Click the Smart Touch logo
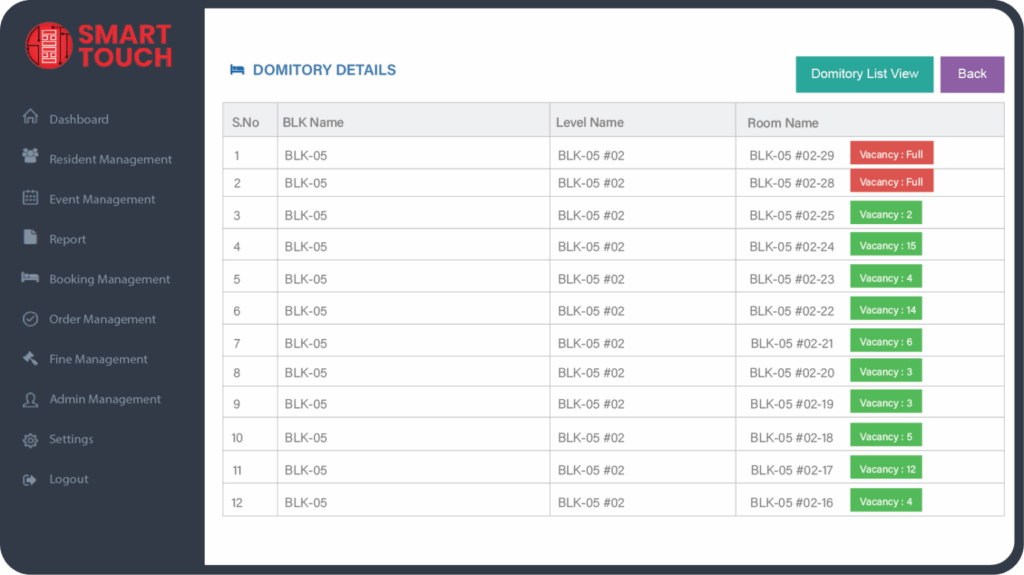Viewport: 1024px width, 575px height. click(x=98, y=46)
